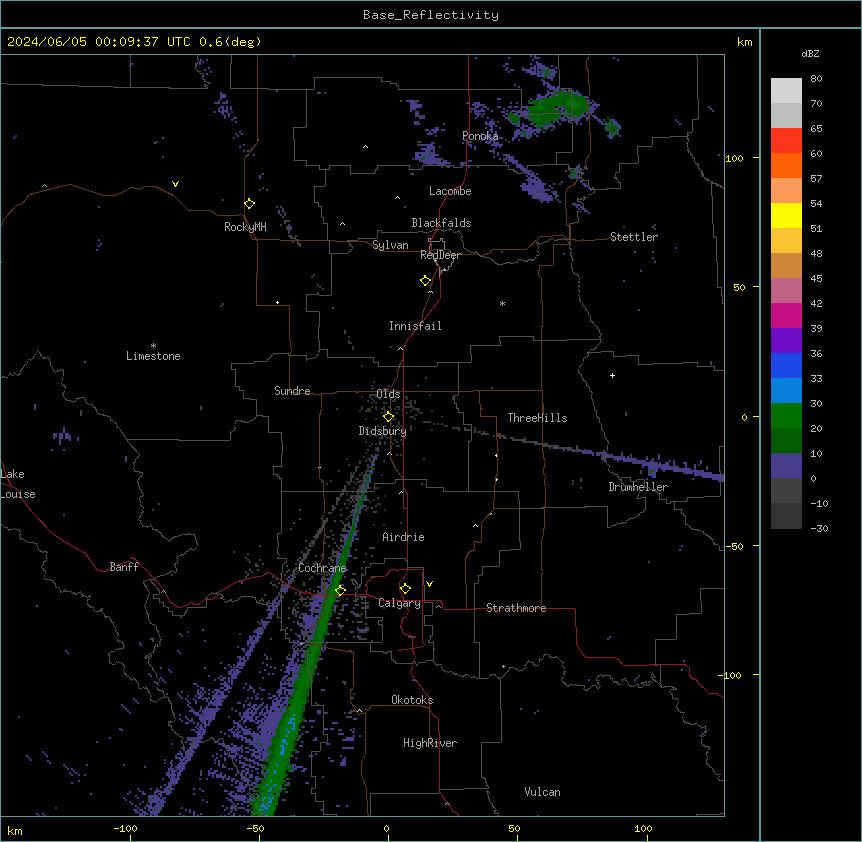
Task: Select the slate purple 0-10 dBZ swatch
Action: click(786, 466)
